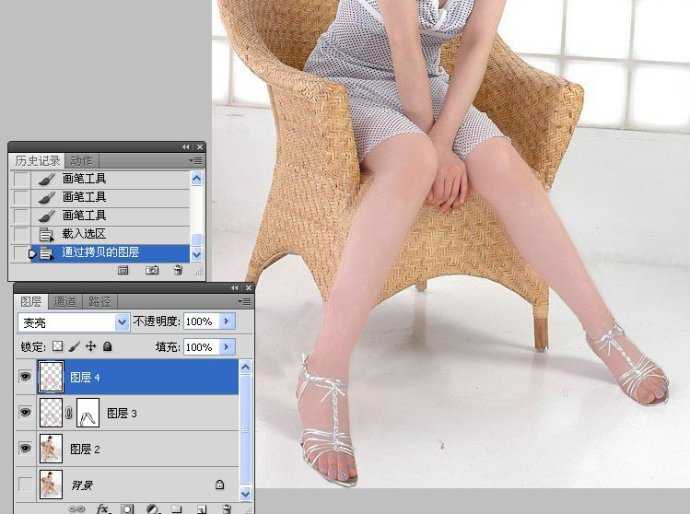Click the 不透明度 value field
690x514 pixels.
201,322
